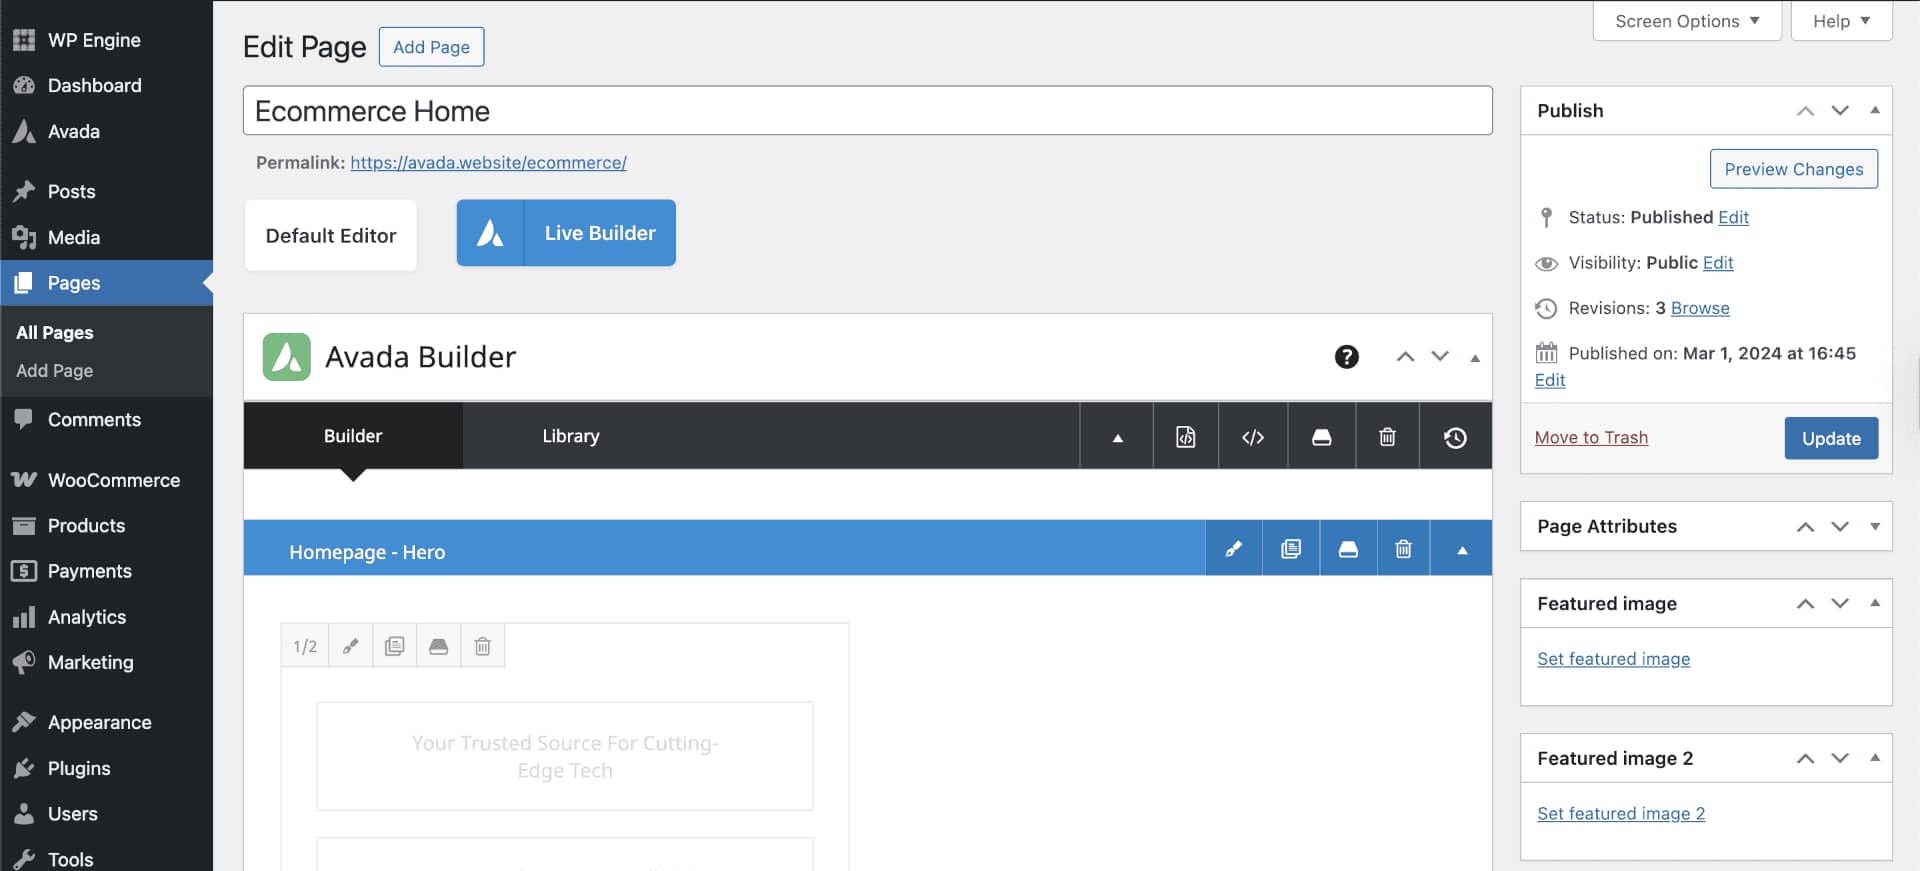
Task: Edit the 1/2 column with pencil icon
Action: [350, 646]
